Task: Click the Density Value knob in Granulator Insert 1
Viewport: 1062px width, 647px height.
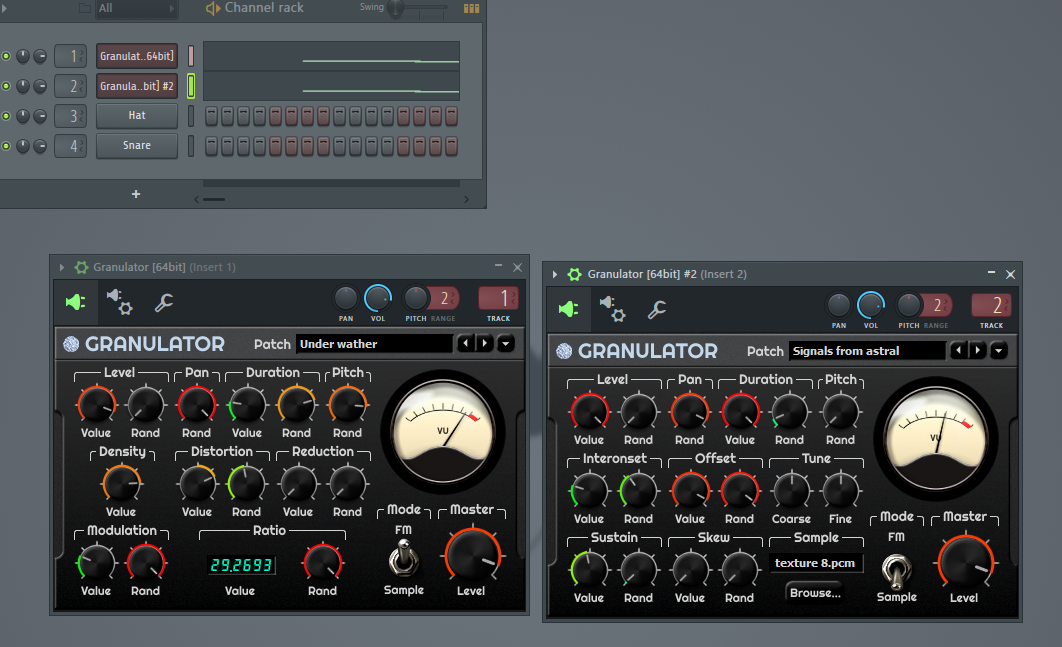Action: 121,484
